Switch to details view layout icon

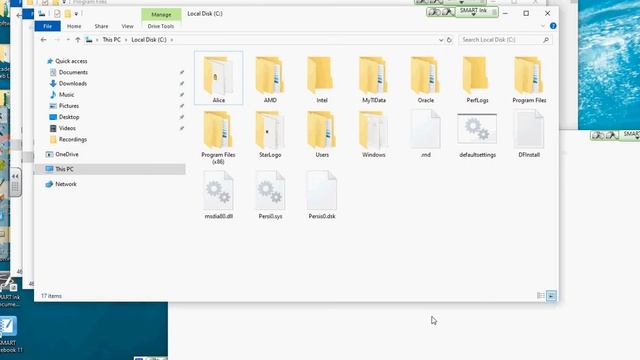[x=540, y=296]
